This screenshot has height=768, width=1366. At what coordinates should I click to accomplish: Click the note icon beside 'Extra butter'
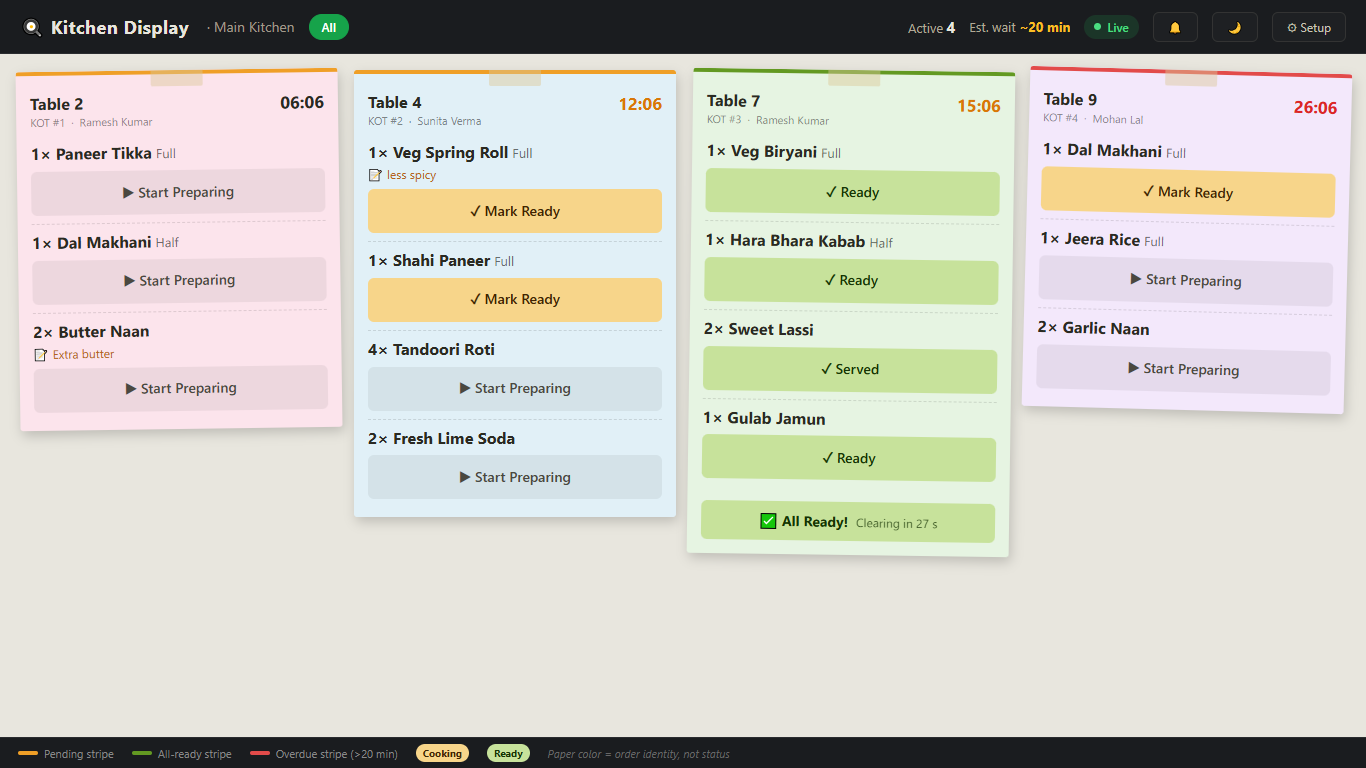pyautogui.click(x=40, y=355)
